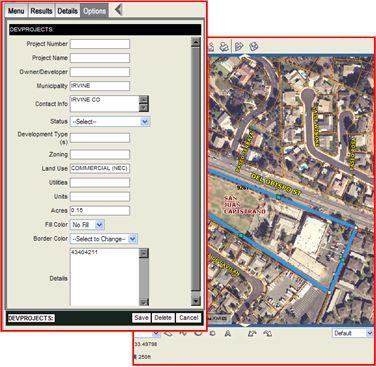Expand the Border Color dropdown

point(104,239)
